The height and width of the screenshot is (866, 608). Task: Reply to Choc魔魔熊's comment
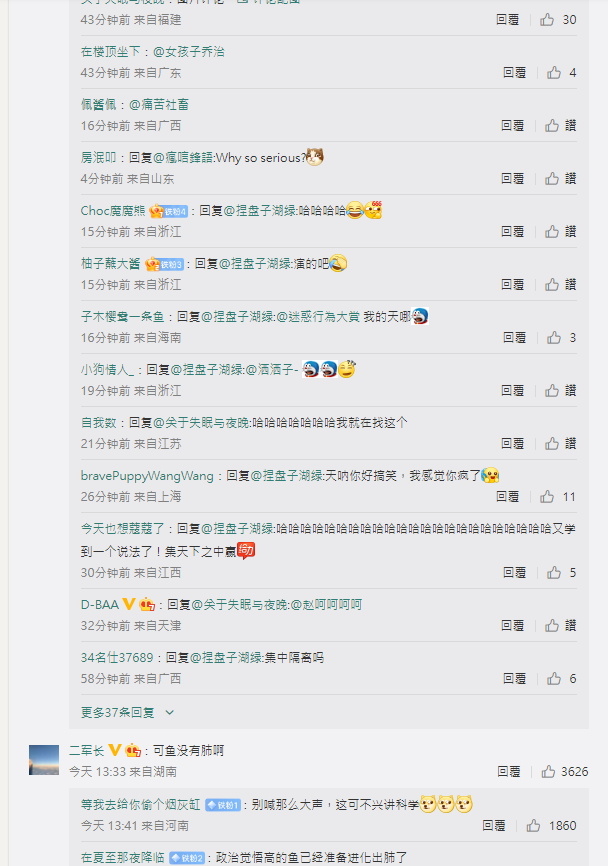coord(512,231)
